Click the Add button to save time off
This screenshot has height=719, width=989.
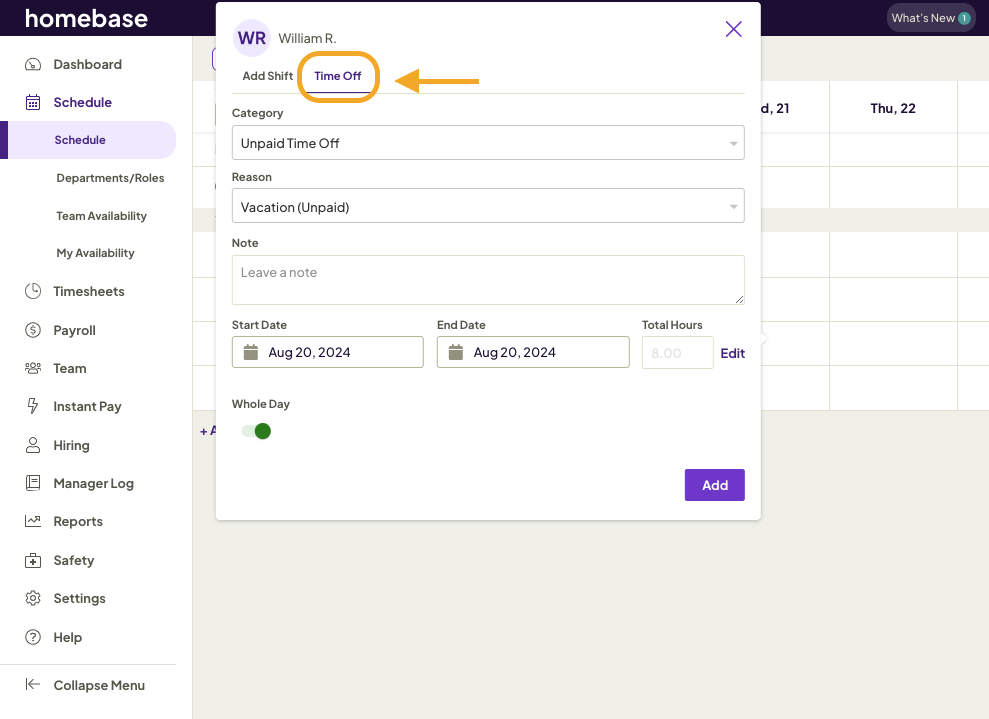pyautogui.click(x=714, y=485)
